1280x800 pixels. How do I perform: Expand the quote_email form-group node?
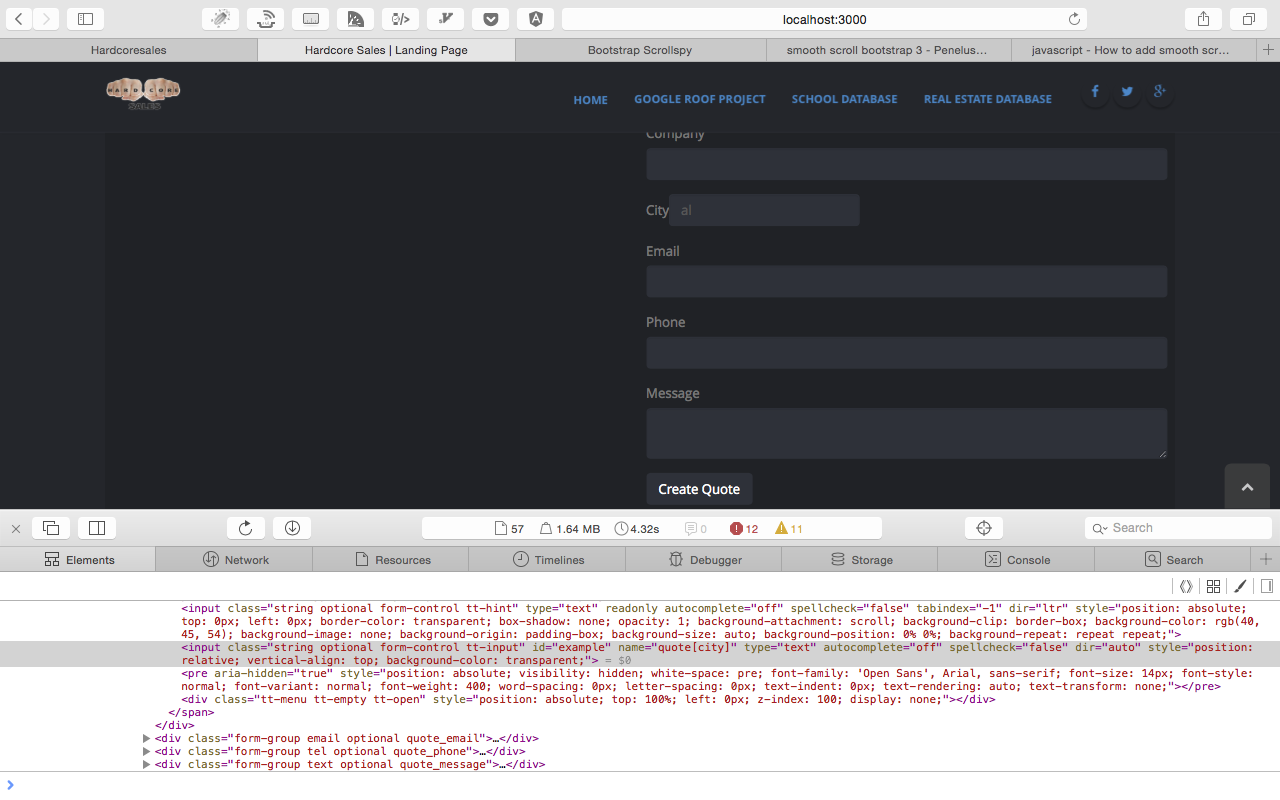pyautogui.click(x=147, y=739)
